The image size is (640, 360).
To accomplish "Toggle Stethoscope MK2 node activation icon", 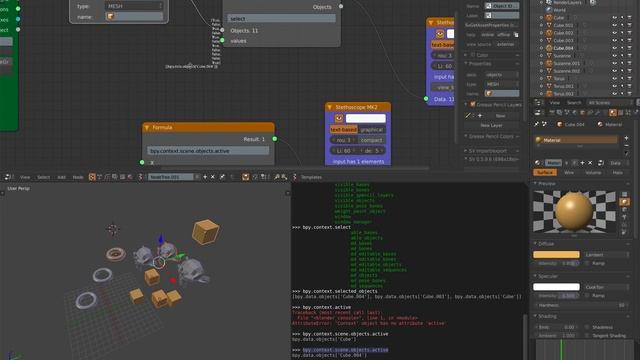I will 338,118.
